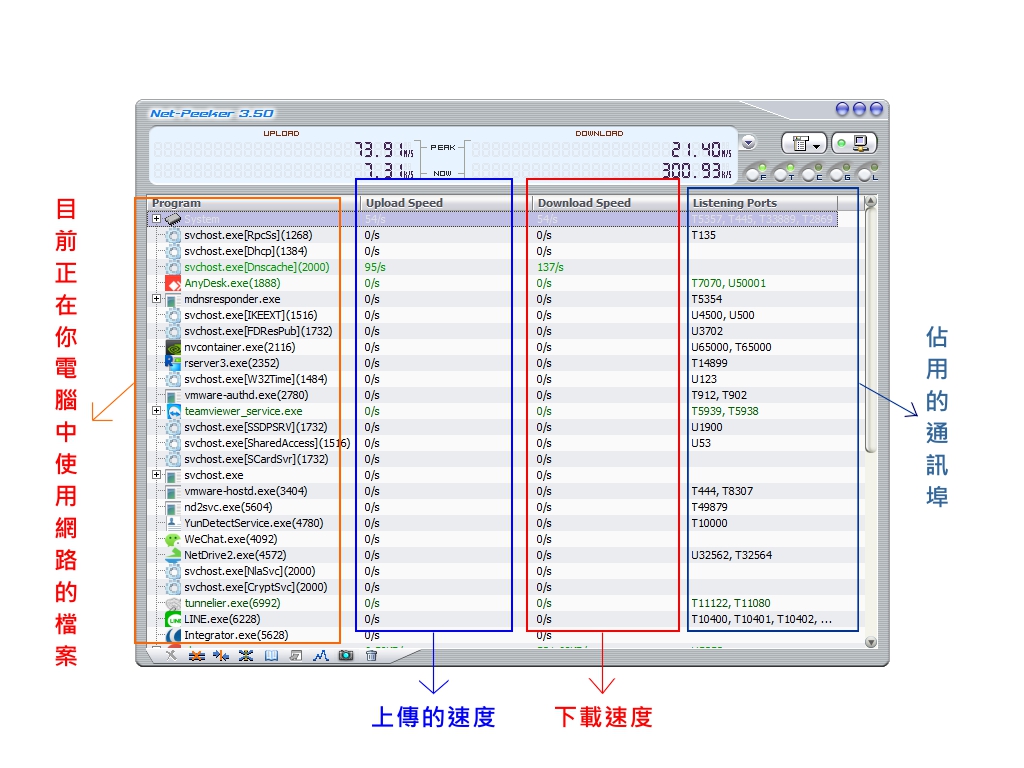Click the 137/s download speed value
The width and height of the screenshot is (1024, 768).
tap(550, 267)
